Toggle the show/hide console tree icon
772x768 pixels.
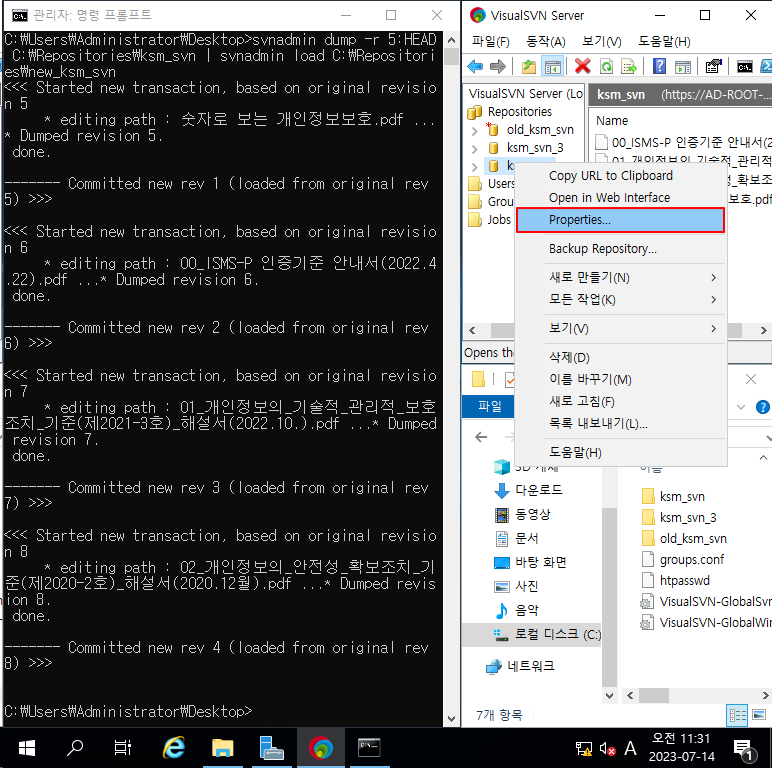tap(552, 66)
